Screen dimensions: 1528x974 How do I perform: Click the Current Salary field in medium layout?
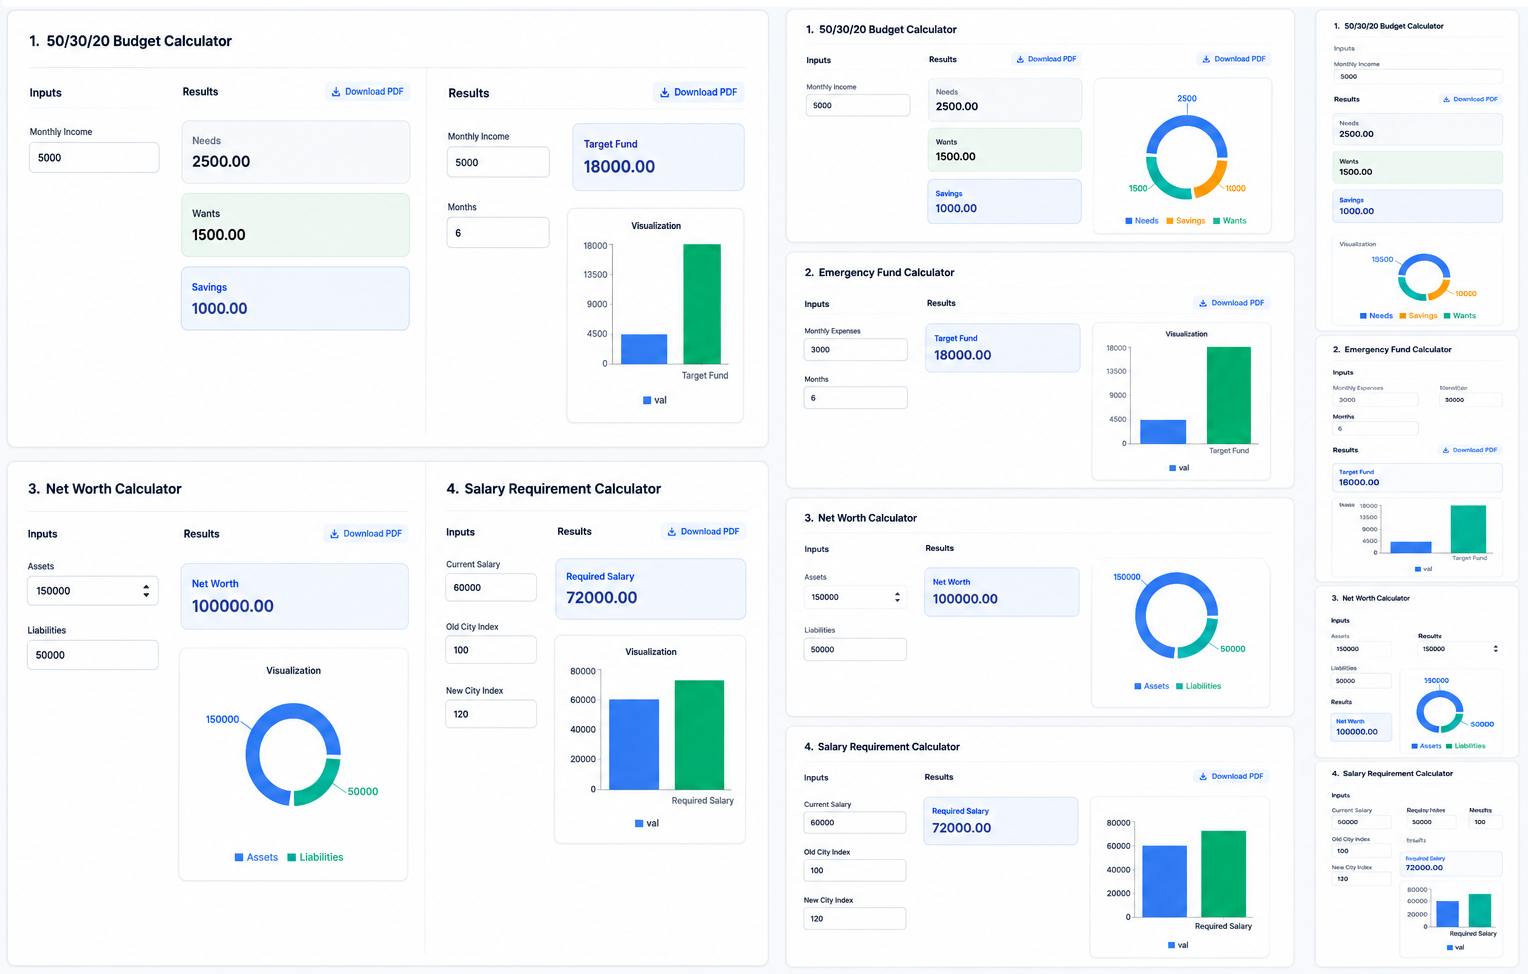point(855,823)
